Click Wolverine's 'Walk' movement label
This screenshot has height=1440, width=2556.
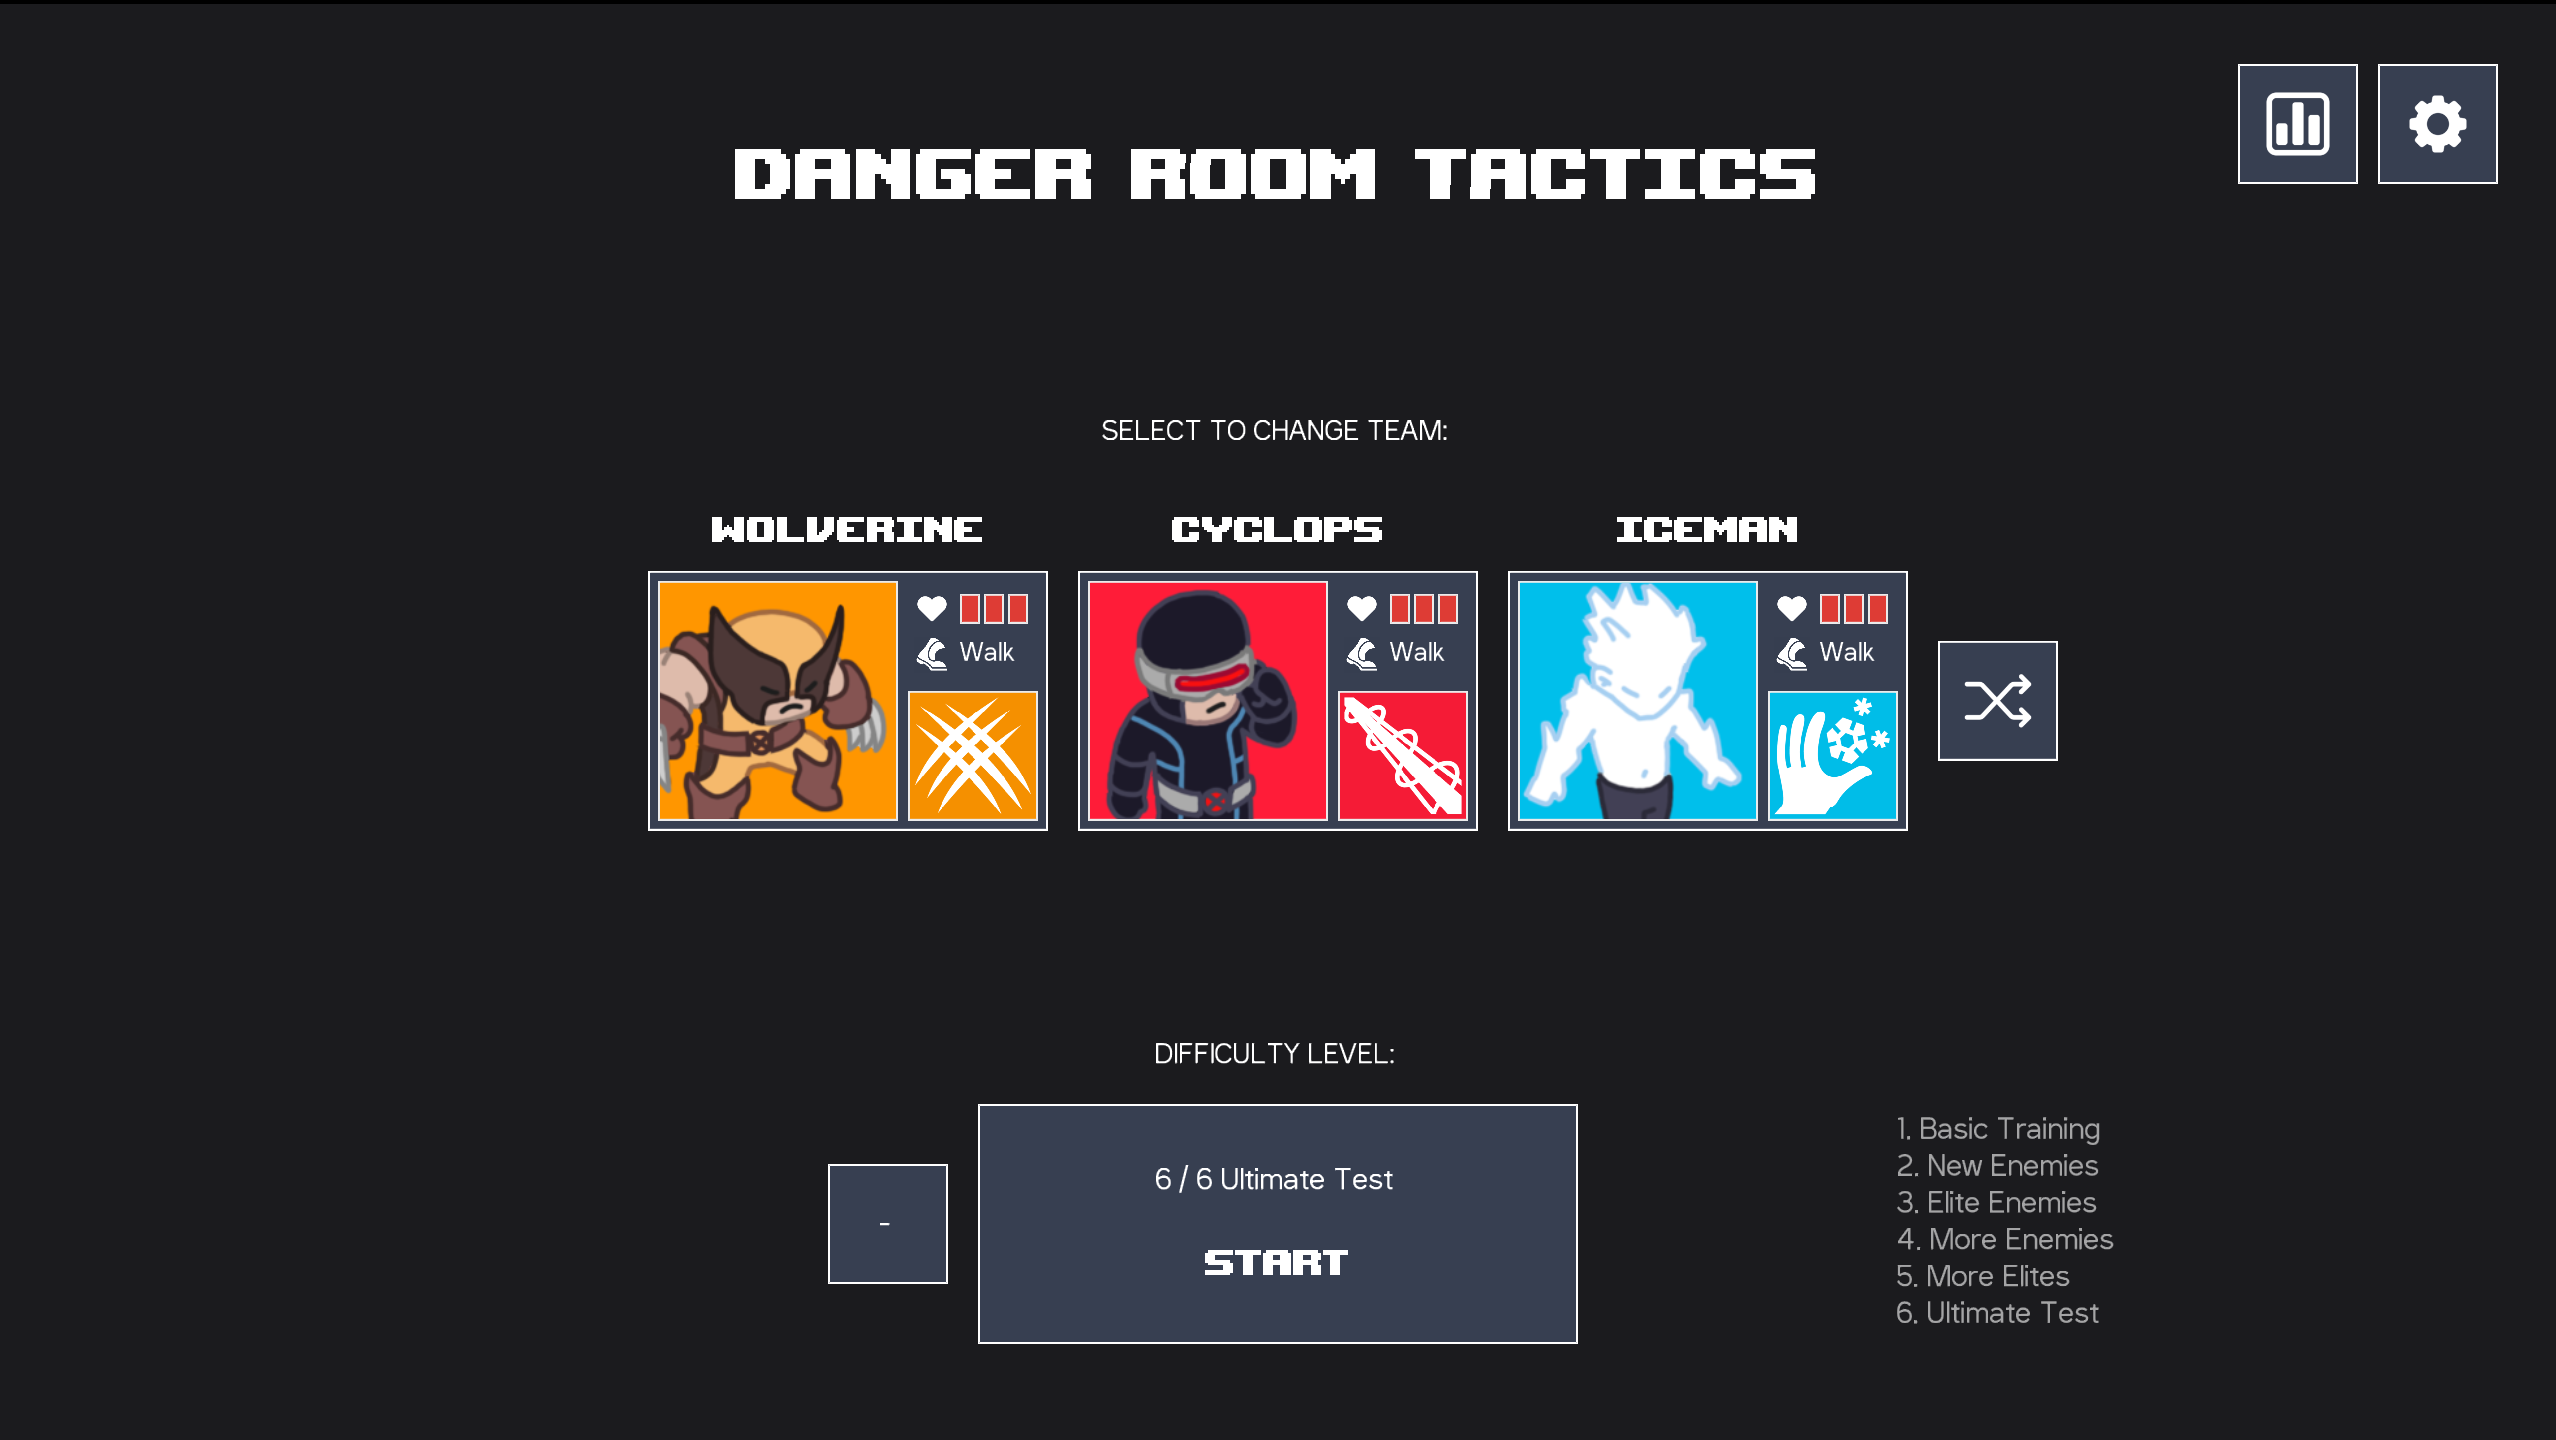tap(986, 652)
